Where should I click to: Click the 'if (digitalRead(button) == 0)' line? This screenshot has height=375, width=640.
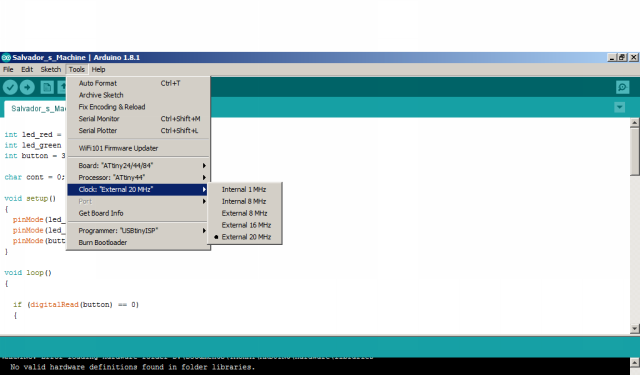[x=76, y=304]
